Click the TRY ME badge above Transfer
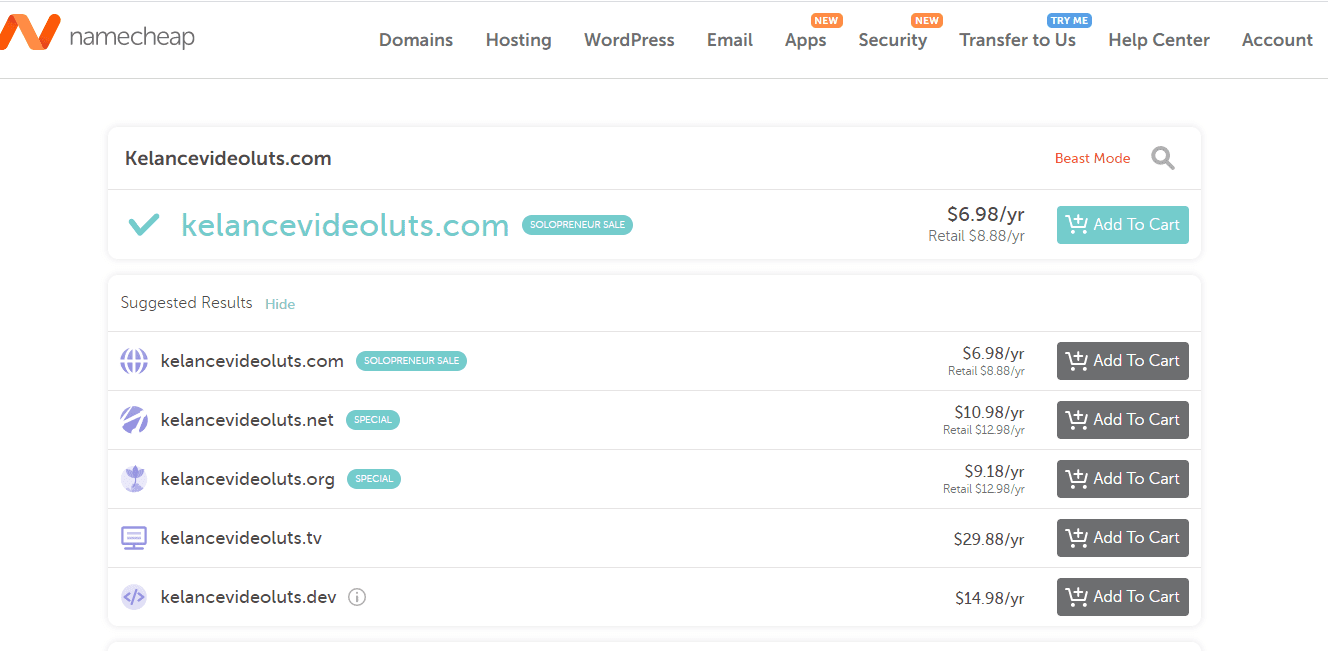 click(x=1069, y=20)
